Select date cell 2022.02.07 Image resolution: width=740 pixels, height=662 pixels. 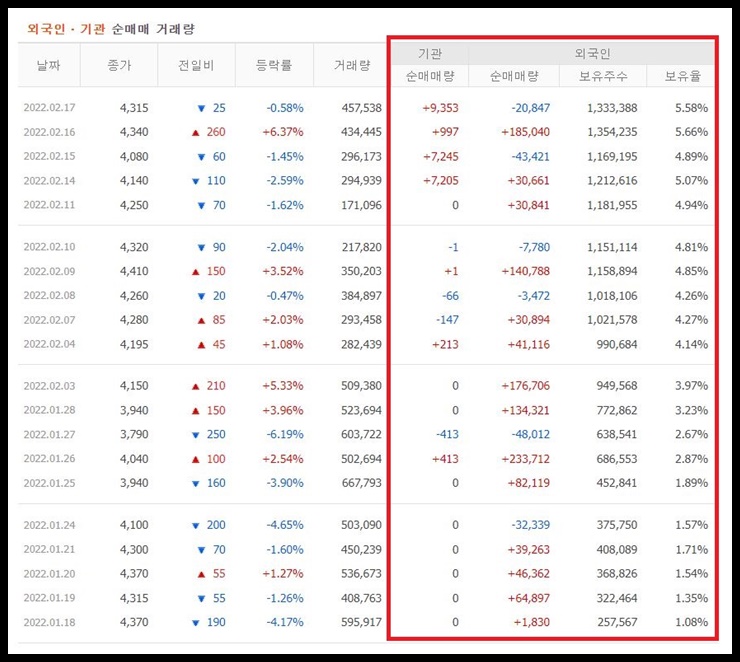tap(50, 320)
